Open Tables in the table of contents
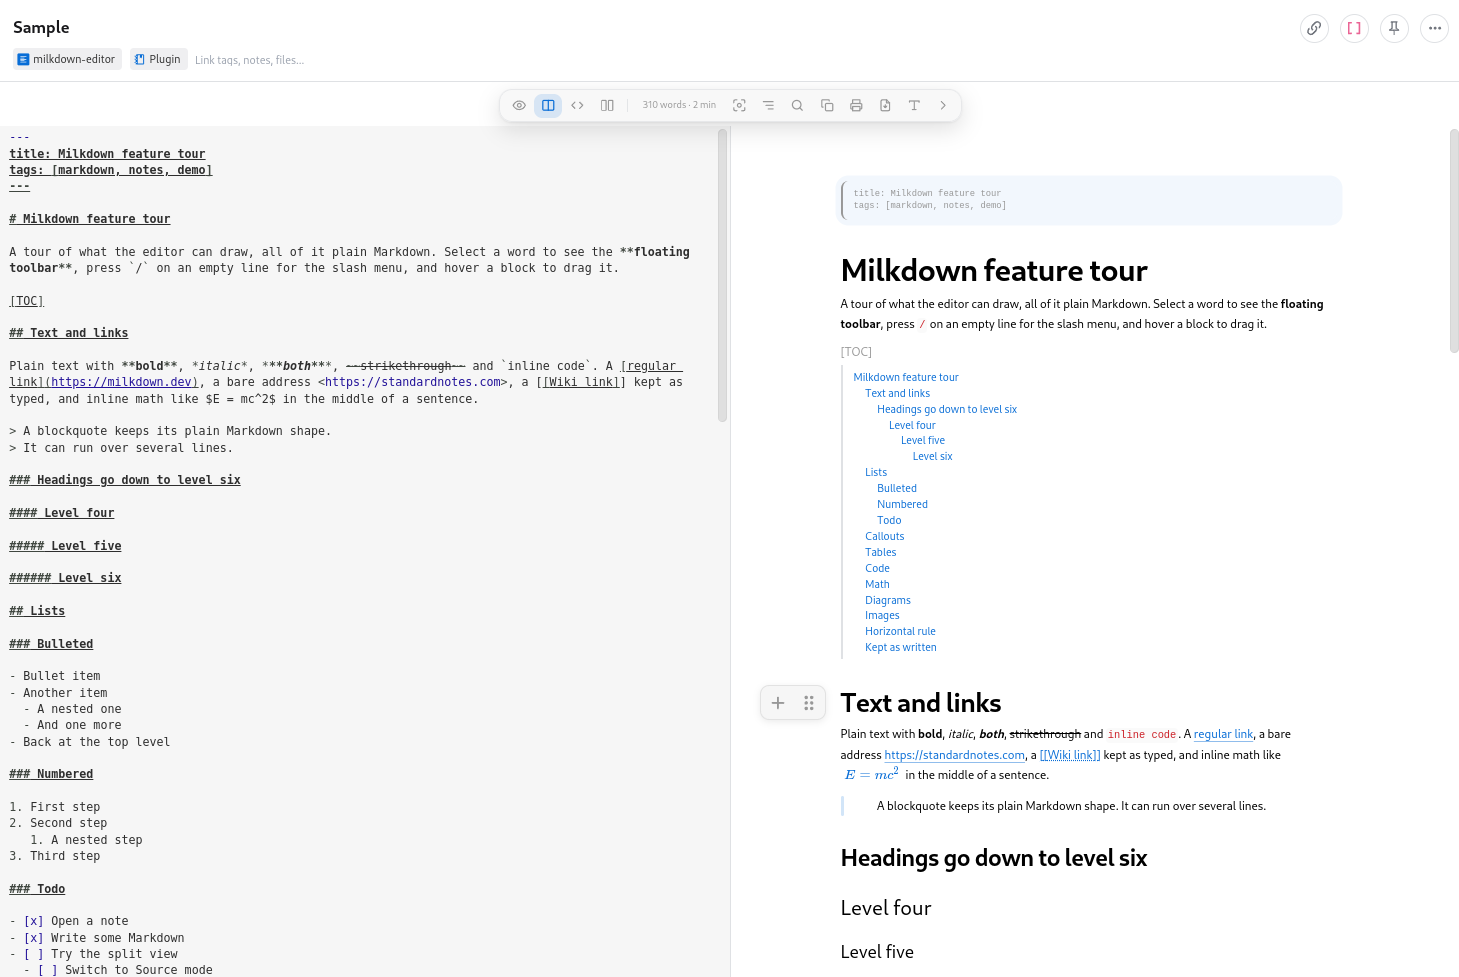Screen dimensions: 1459x977 (x=881, y=552)
